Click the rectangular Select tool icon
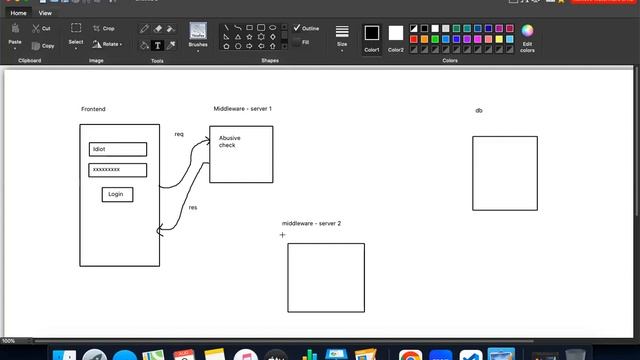The height and width of the screenshot is (360, 640). 76,28
